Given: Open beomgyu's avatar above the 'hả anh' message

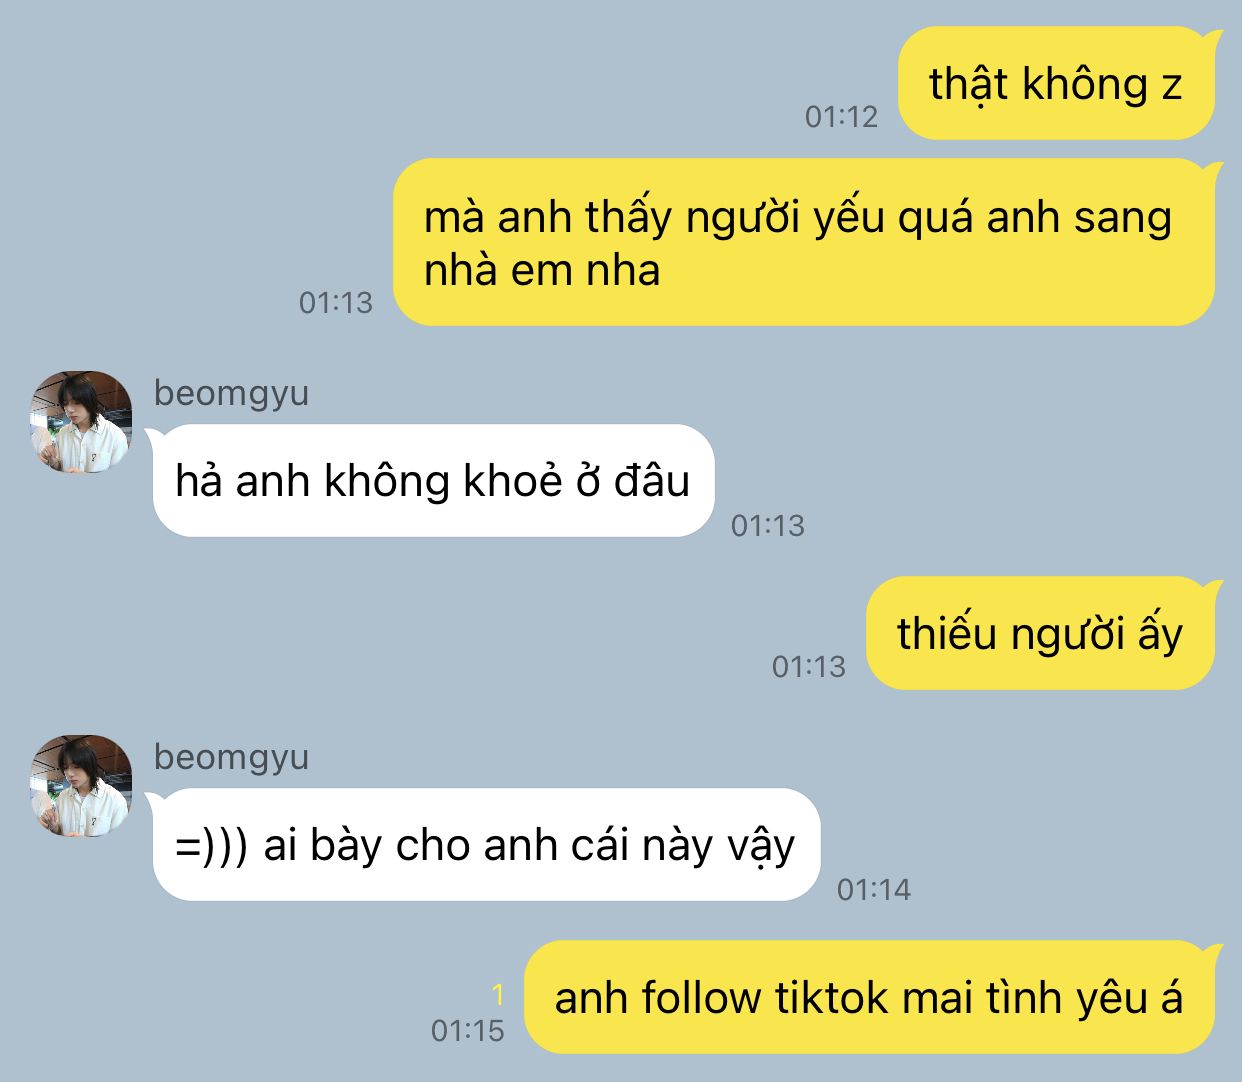Looking at the screenshot, I should coord(81,421).
